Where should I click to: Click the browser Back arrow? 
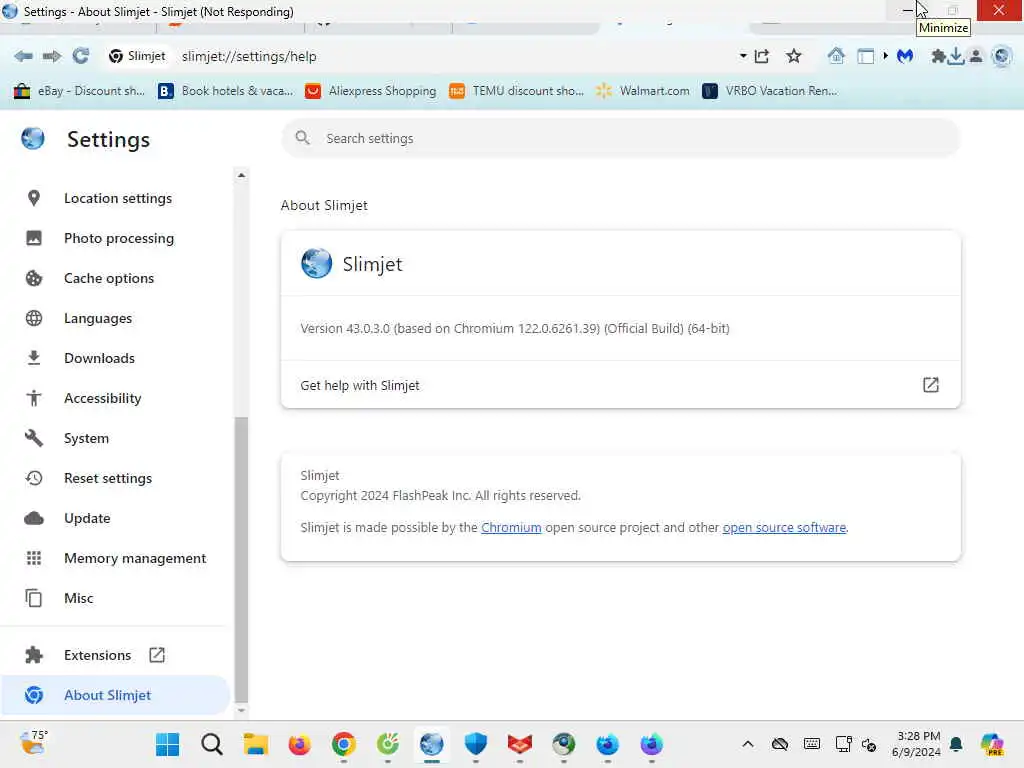coord(24,56)
